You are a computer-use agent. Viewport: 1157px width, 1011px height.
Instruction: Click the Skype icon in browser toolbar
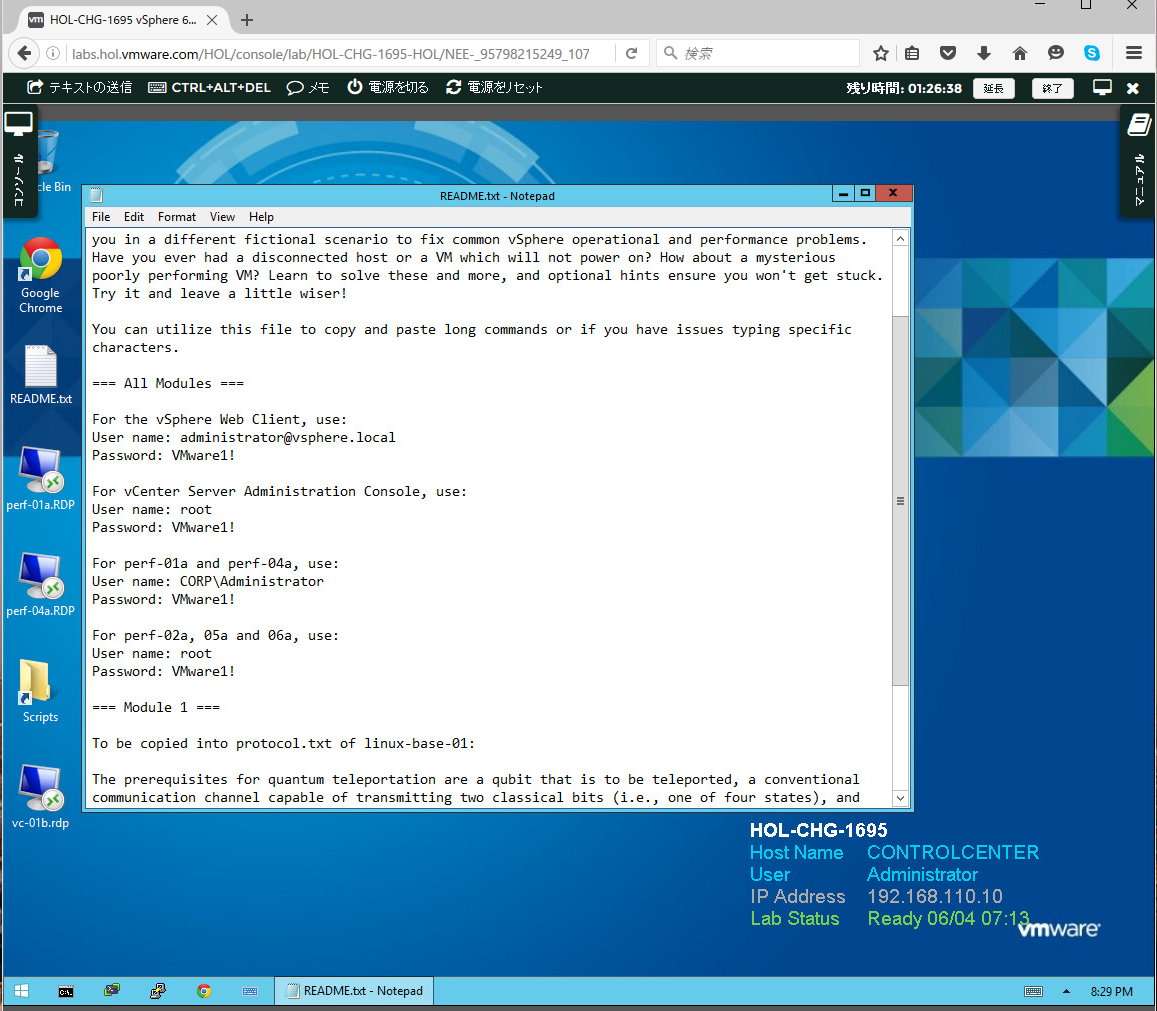[1092, 53]
